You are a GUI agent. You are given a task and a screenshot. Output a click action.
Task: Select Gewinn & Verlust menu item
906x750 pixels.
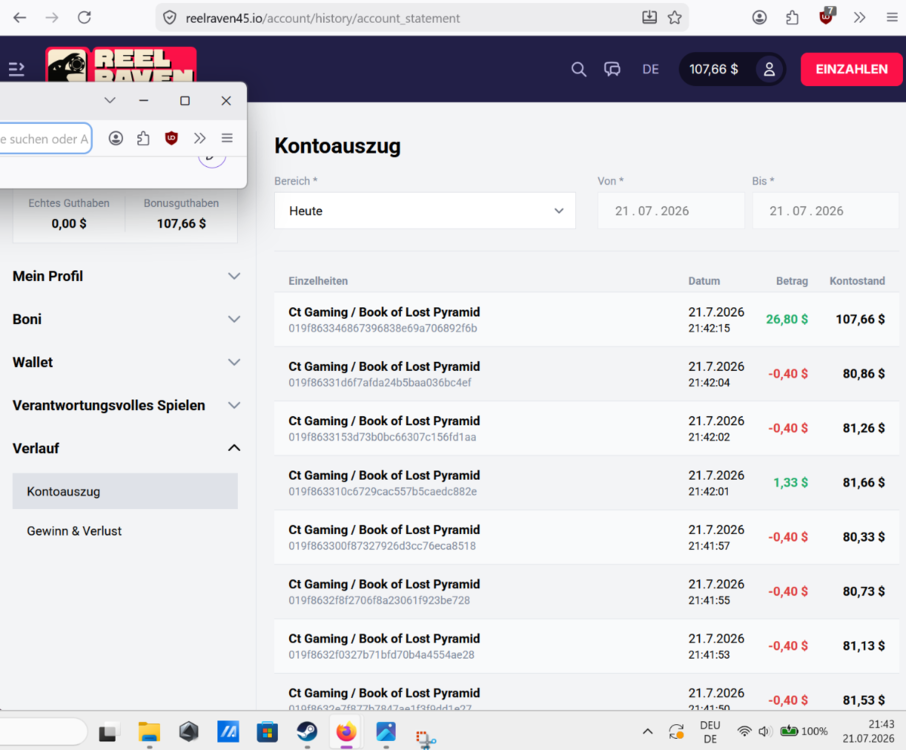click(x=74, y=531)
